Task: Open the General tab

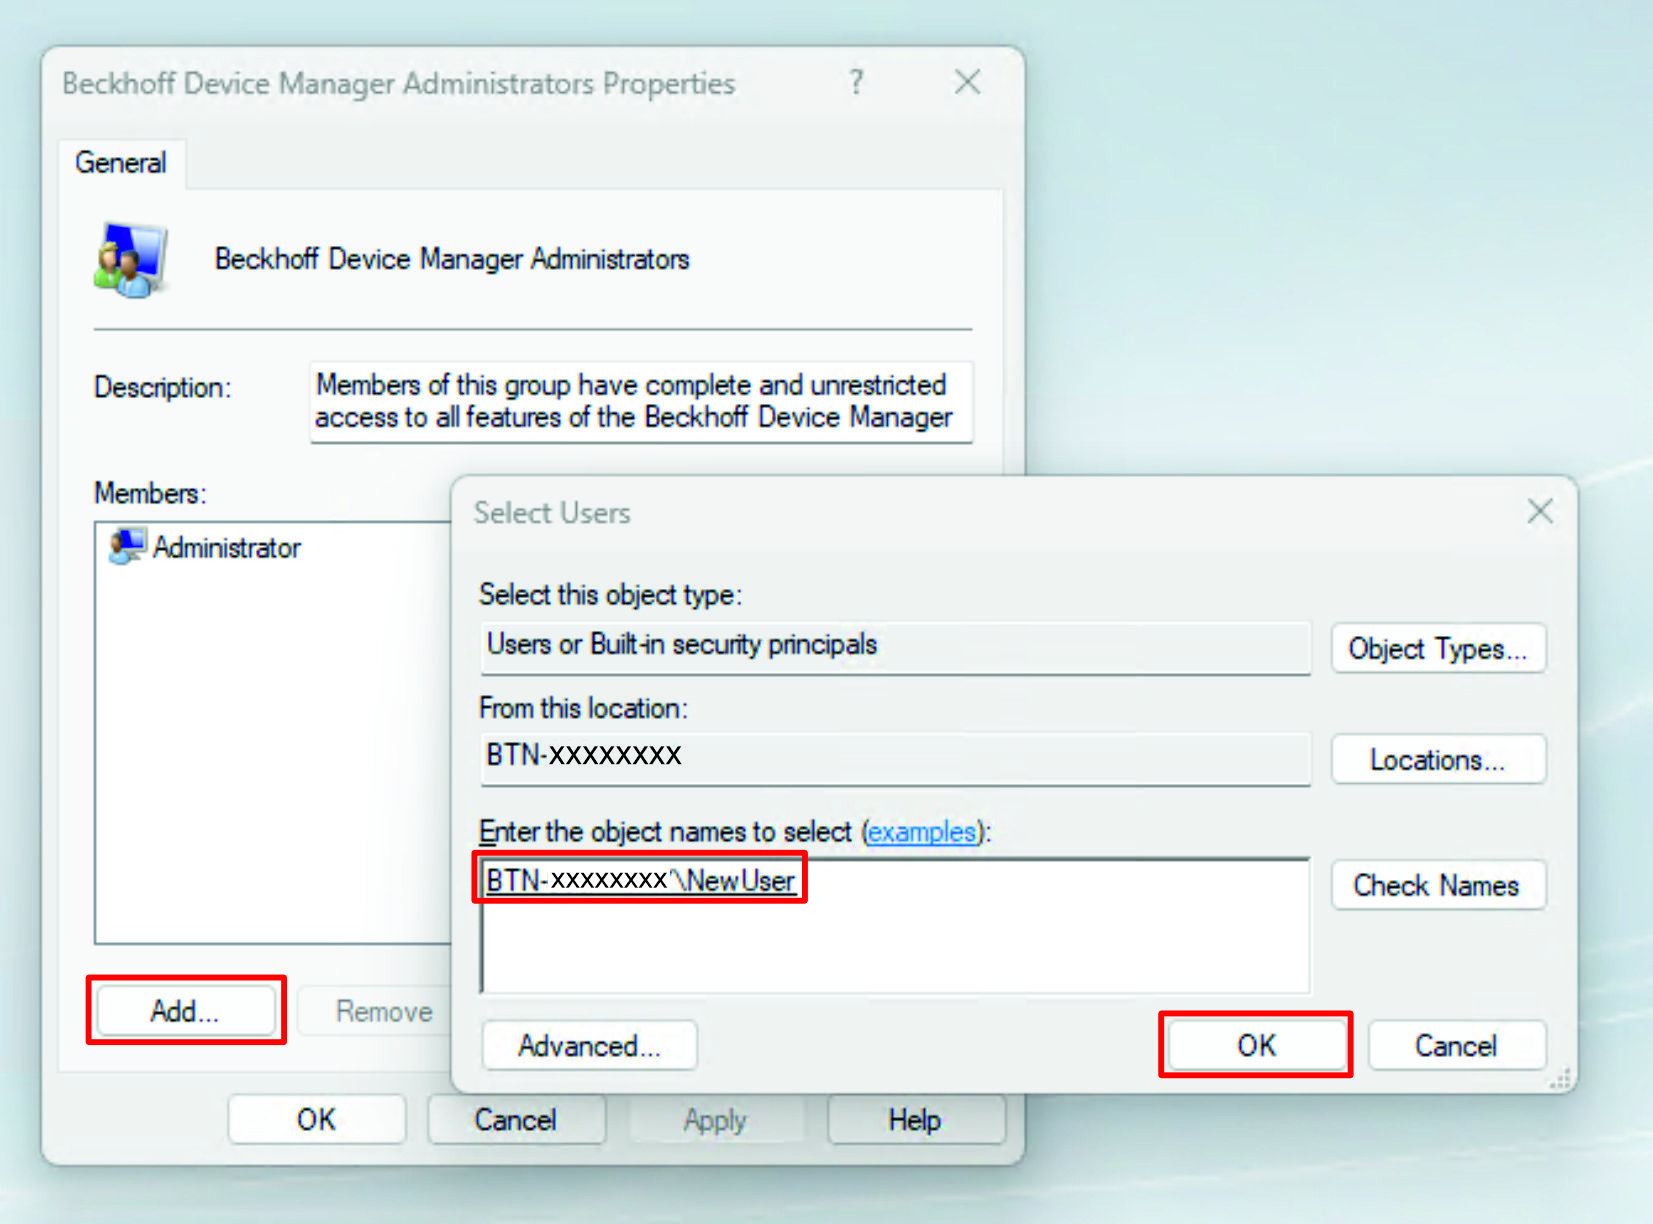Action: (x=121, y=163)
